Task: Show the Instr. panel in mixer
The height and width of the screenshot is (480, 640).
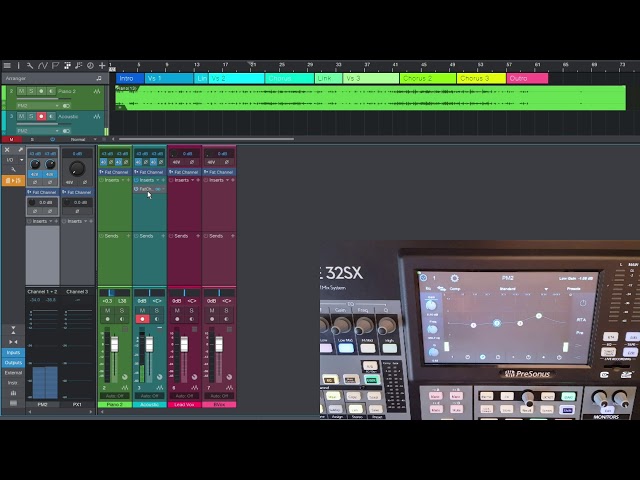Action: [x=13, y=383]
